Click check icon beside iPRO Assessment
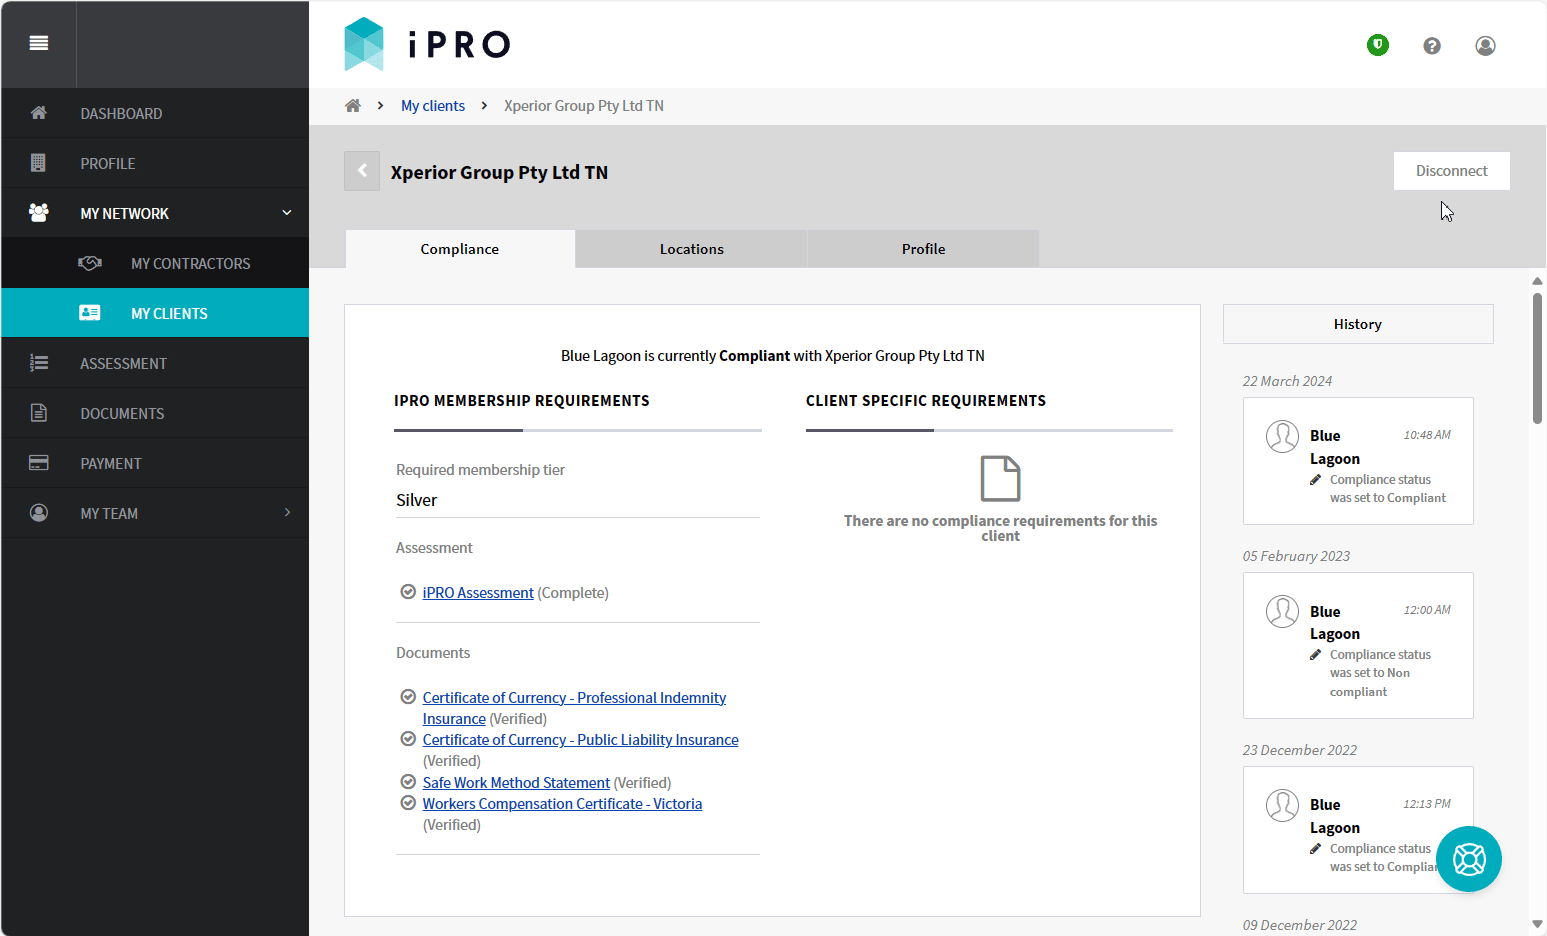The width and height of the screenshot is (1547, 936). point(408,592)
